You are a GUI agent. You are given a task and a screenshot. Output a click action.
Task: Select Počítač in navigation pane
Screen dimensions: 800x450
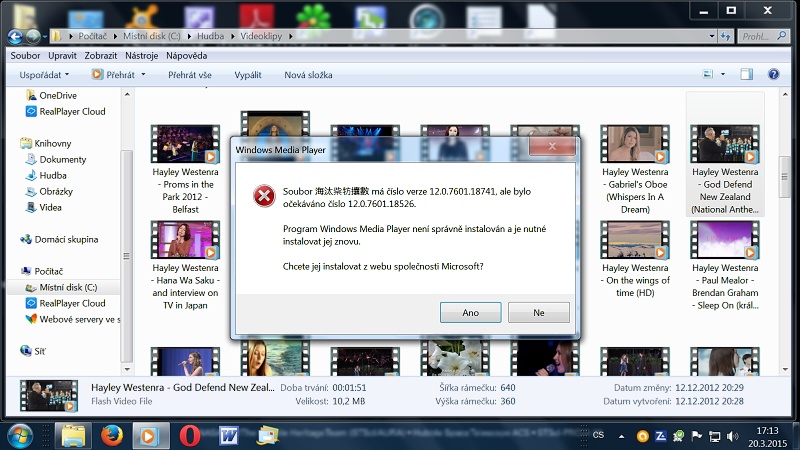pyautogui.click(x=41, y=271)
